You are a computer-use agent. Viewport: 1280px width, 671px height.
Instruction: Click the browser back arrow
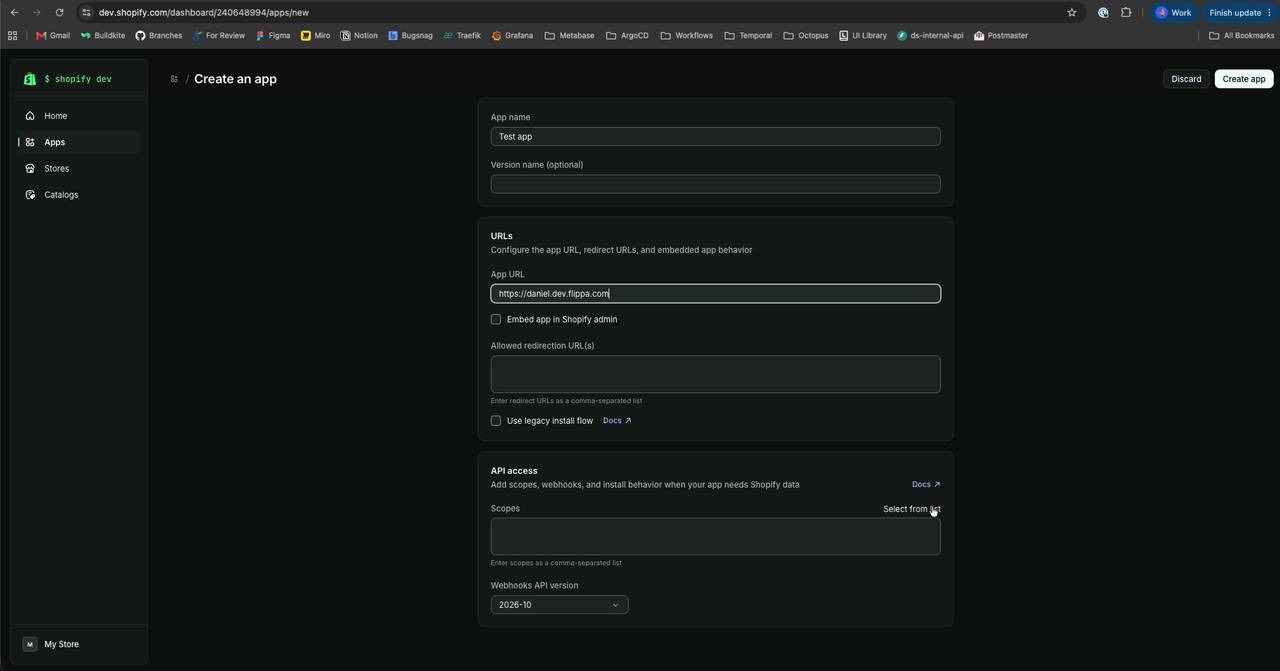[14, 13]
